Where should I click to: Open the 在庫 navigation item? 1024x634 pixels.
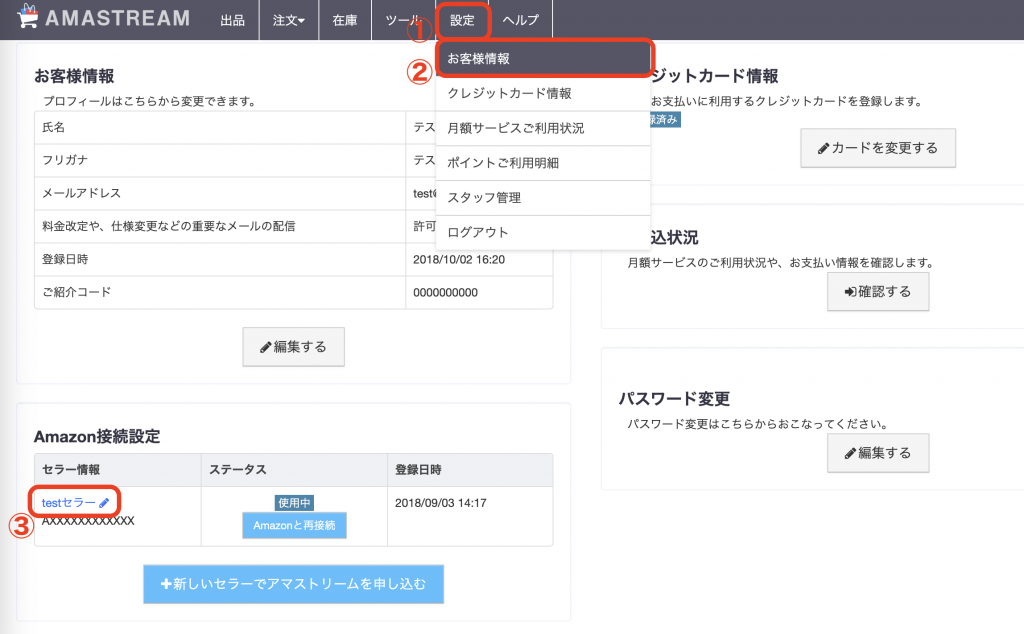345,20
